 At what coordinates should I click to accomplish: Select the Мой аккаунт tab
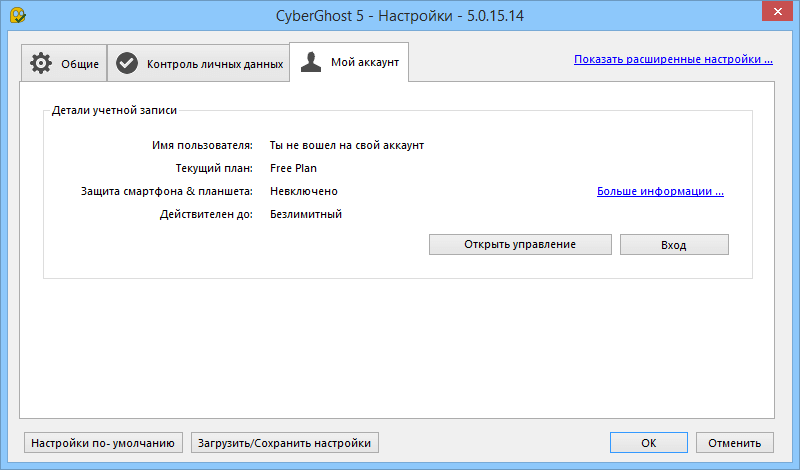(348, 63)
